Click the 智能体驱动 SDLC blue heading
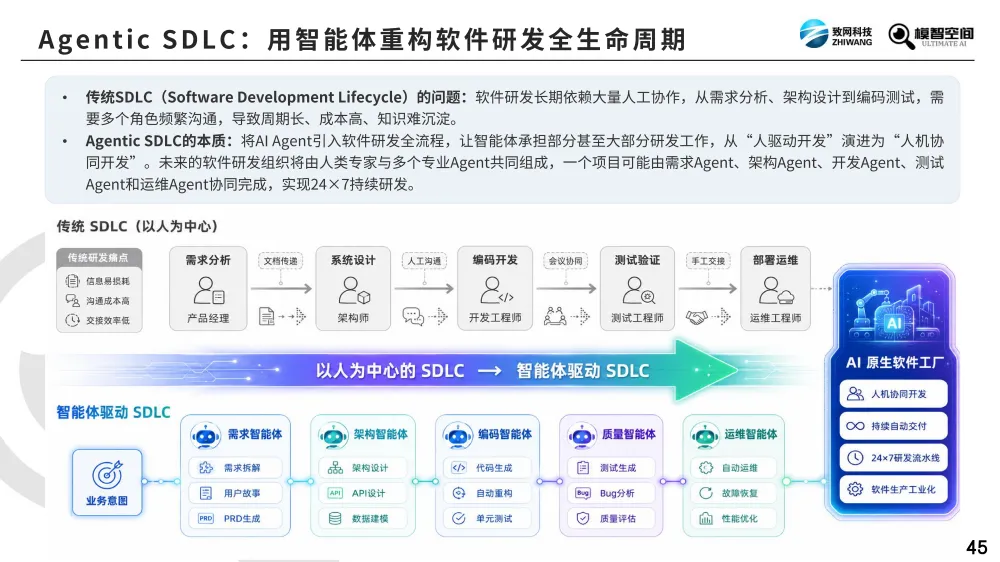This screenshot has height=562, width=1000. [114, 412]
